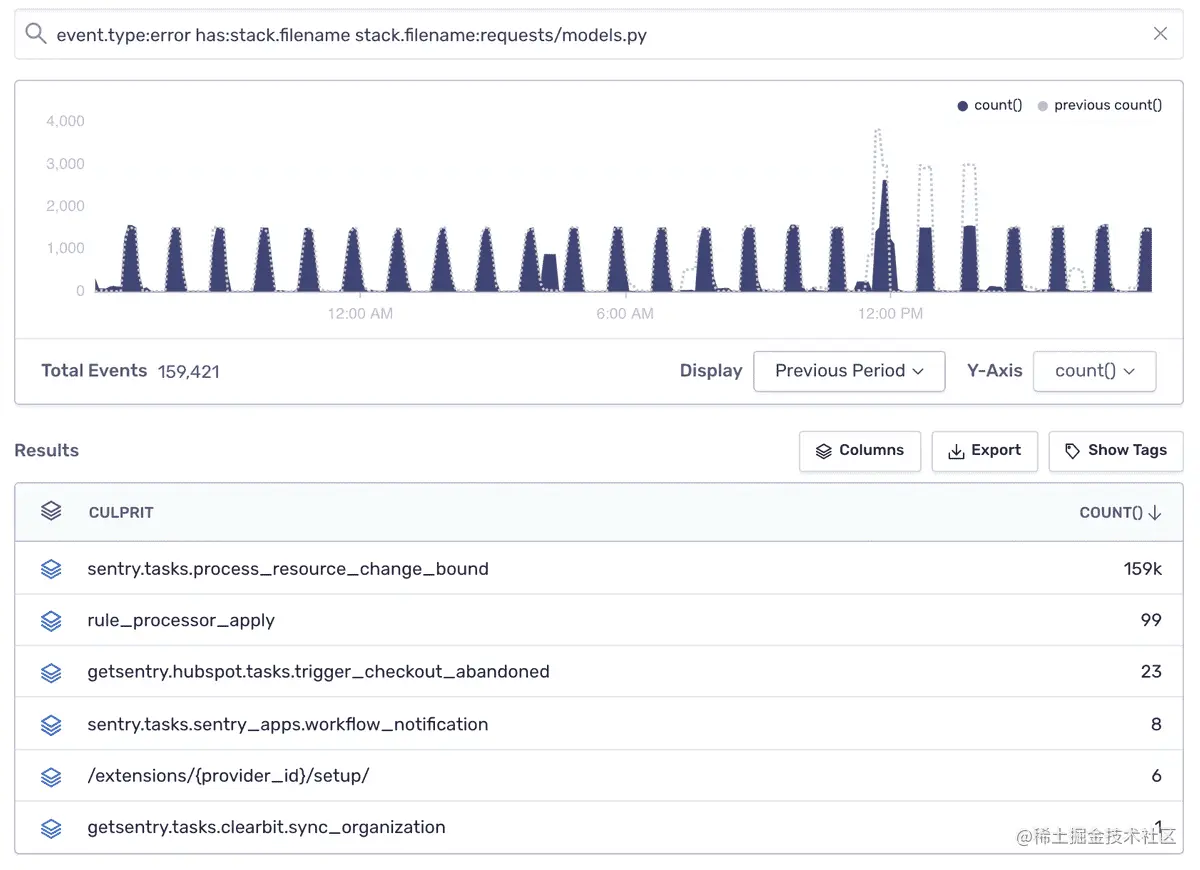Export the results

point(985,451)
